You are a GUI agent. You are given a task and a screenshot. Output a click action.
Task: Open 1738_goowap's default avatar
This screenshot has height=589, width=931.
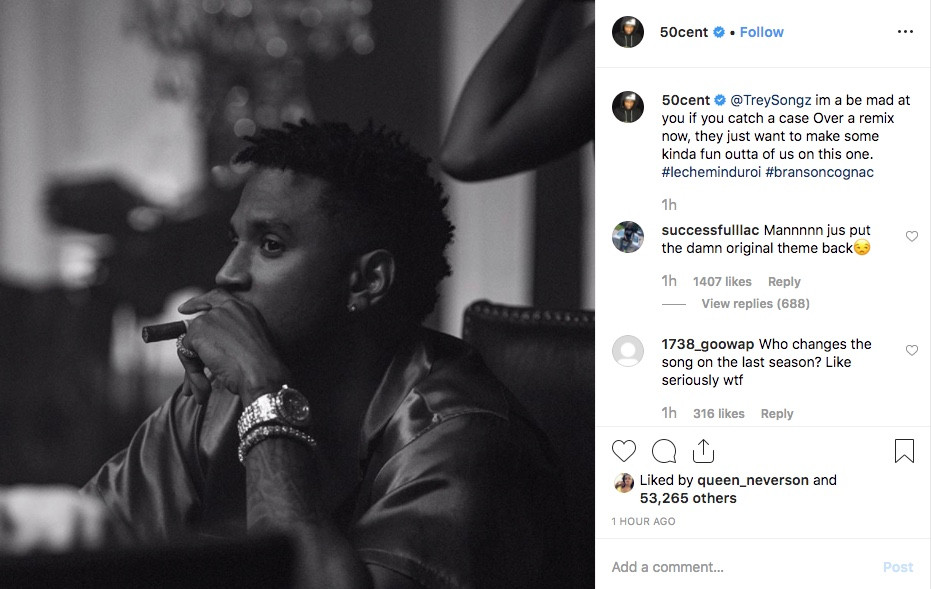(x=628, y=351)
